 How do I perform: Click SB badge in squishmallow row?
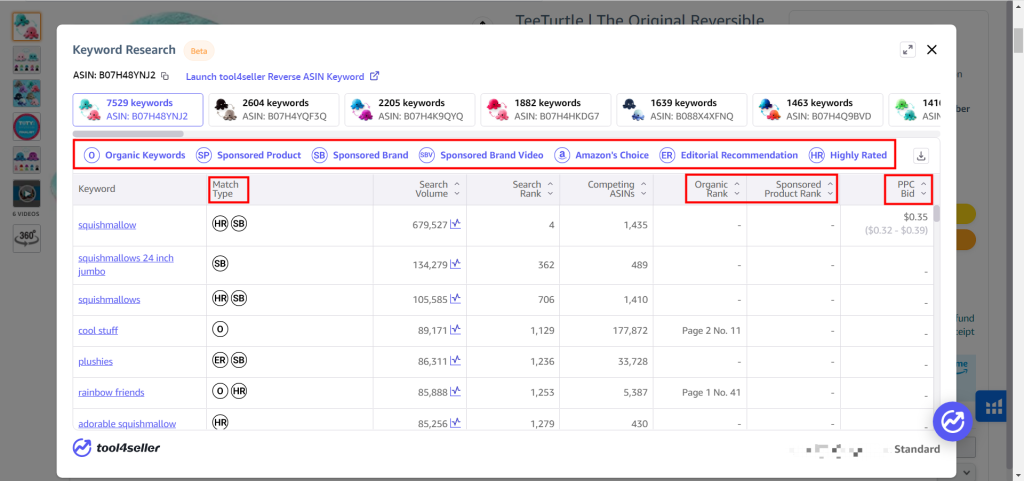tap(239, 224)
